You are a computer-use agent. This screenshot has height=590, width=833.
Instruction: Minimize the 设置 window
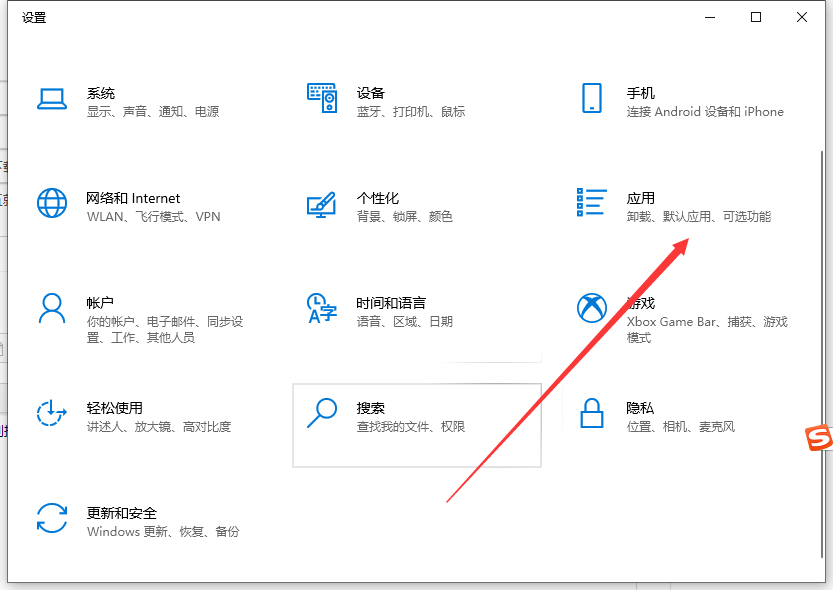tap(709, 17)
